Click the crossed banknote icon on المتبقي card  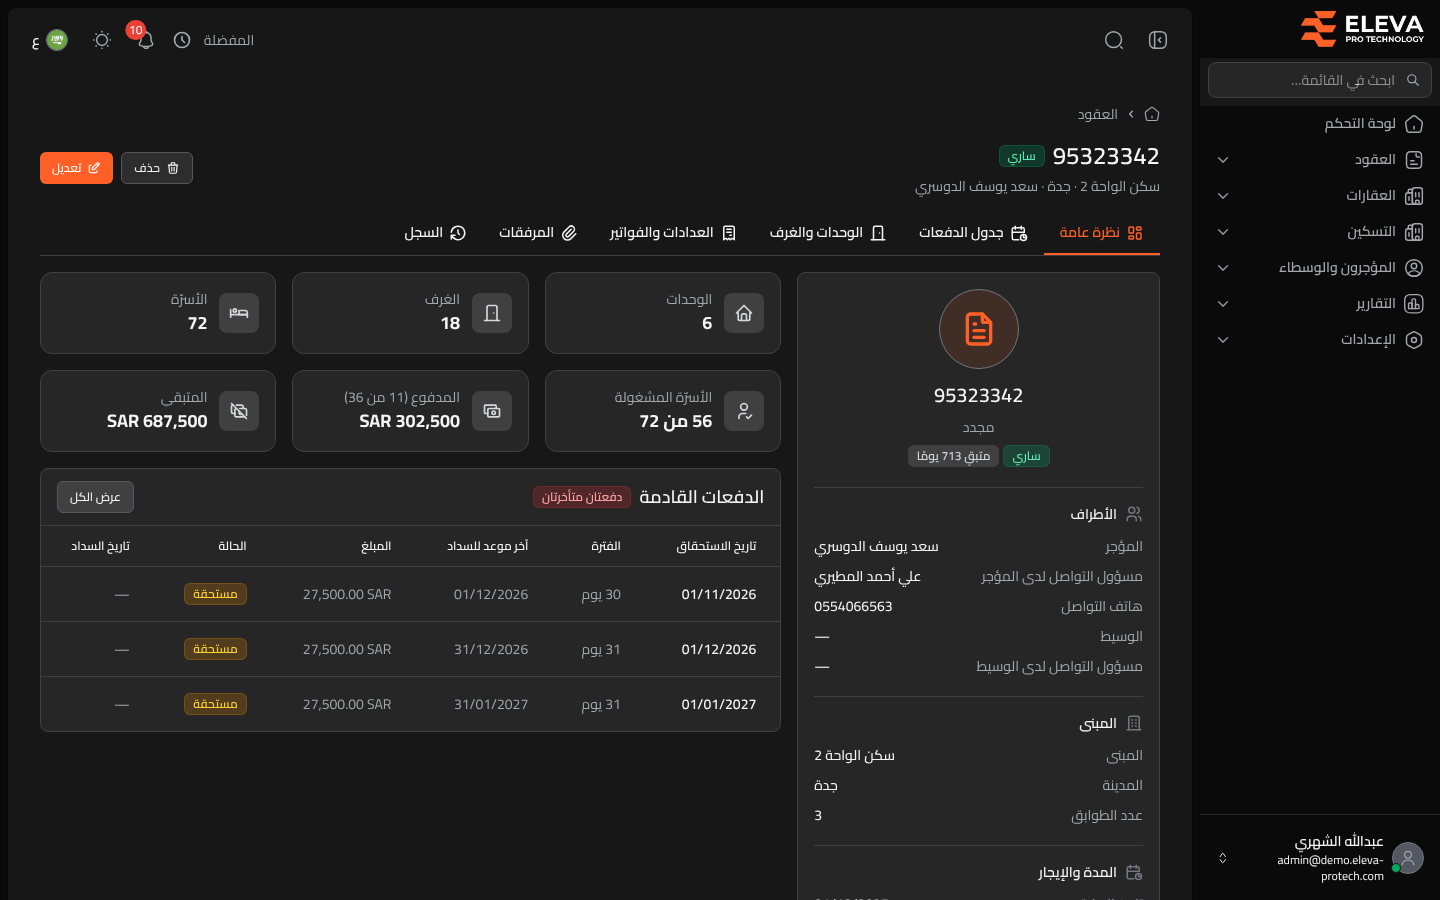[239, 411]
